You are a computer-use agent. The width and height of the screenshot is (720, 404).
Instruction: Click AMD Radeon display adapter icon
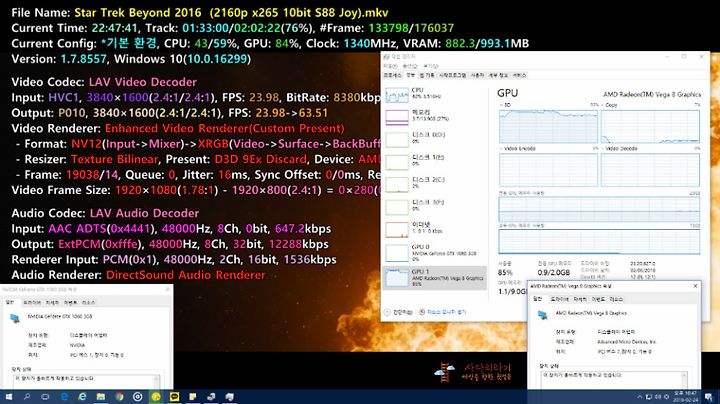(543, 315)
